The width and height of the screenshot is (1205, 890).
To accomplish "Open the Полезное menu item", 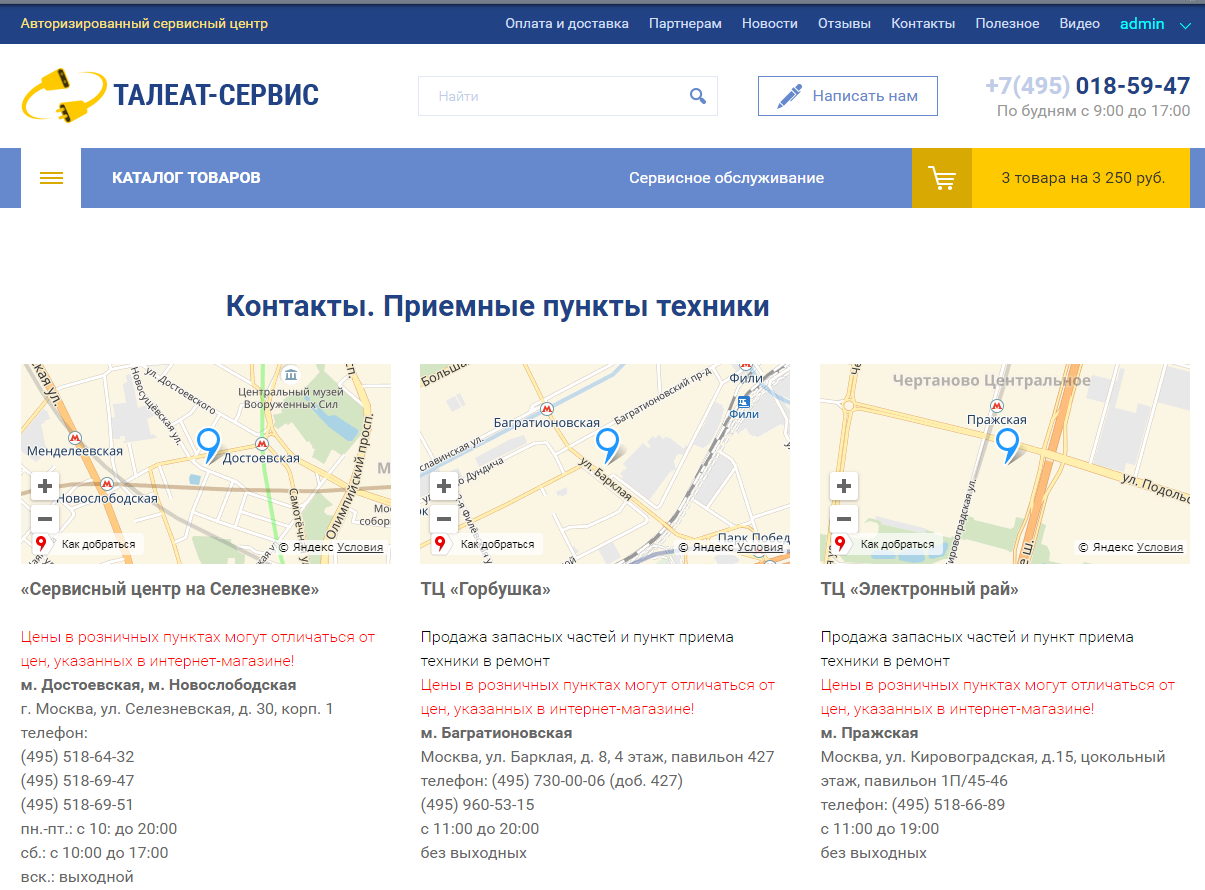I will point(1007,24).
